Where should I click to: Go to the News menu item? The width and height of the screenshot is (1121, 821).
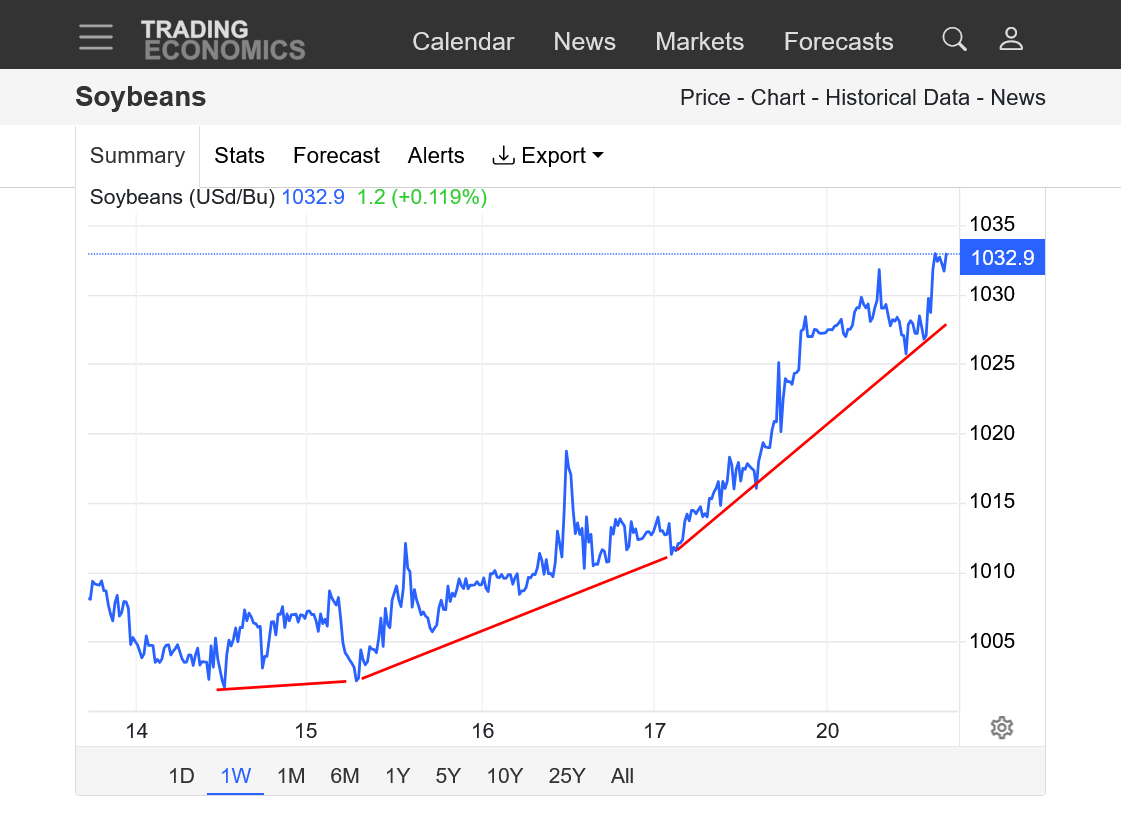click(584, 42)
